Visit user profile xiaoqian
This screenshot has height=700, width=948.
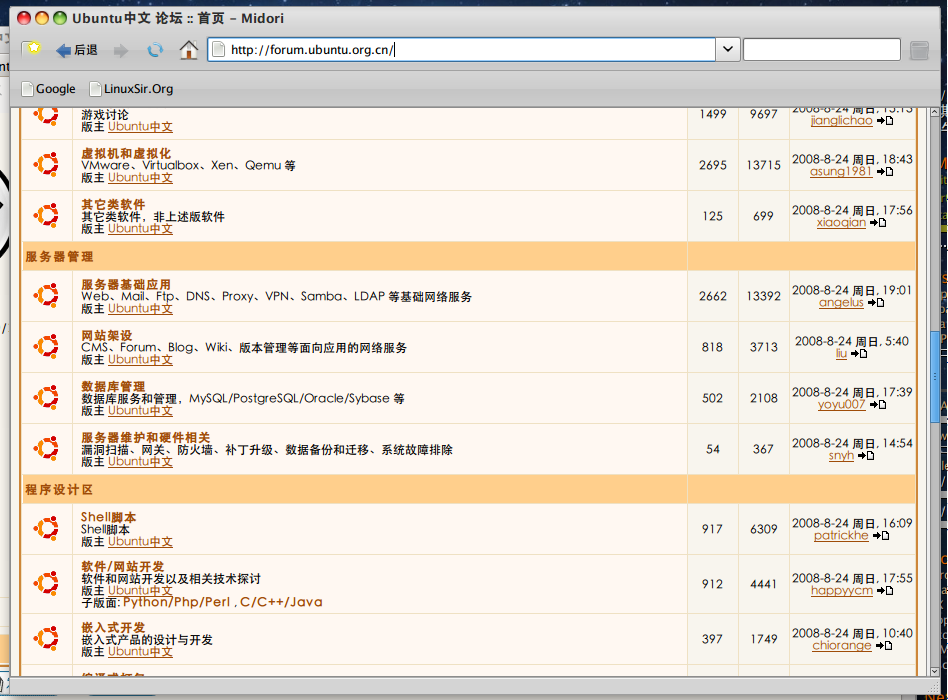[x=842, y=222]
